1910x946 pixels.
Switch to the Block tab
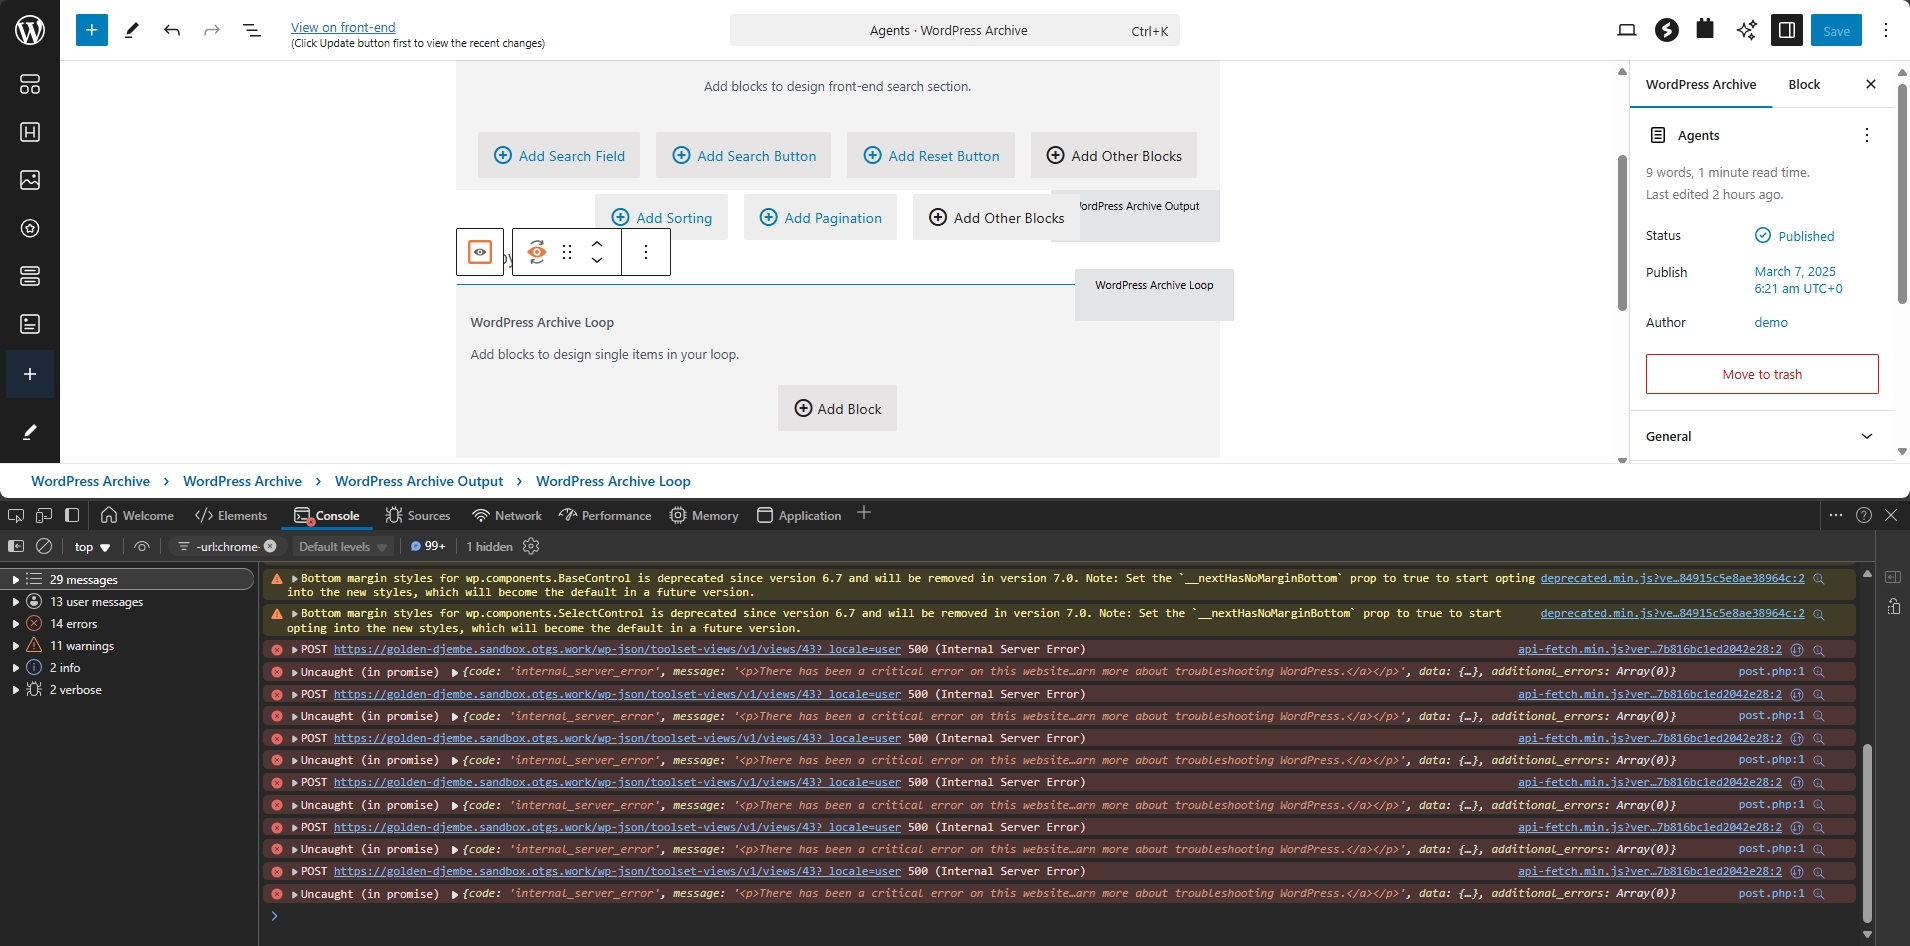(1804, 84)
